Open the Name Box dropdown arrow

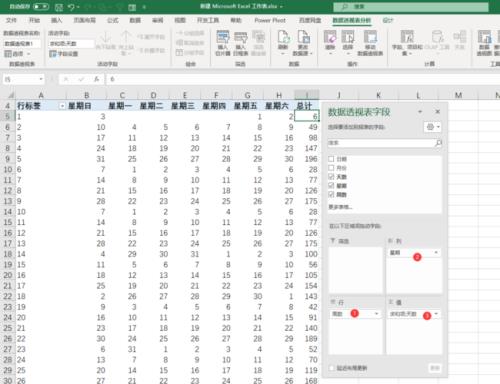41,79
